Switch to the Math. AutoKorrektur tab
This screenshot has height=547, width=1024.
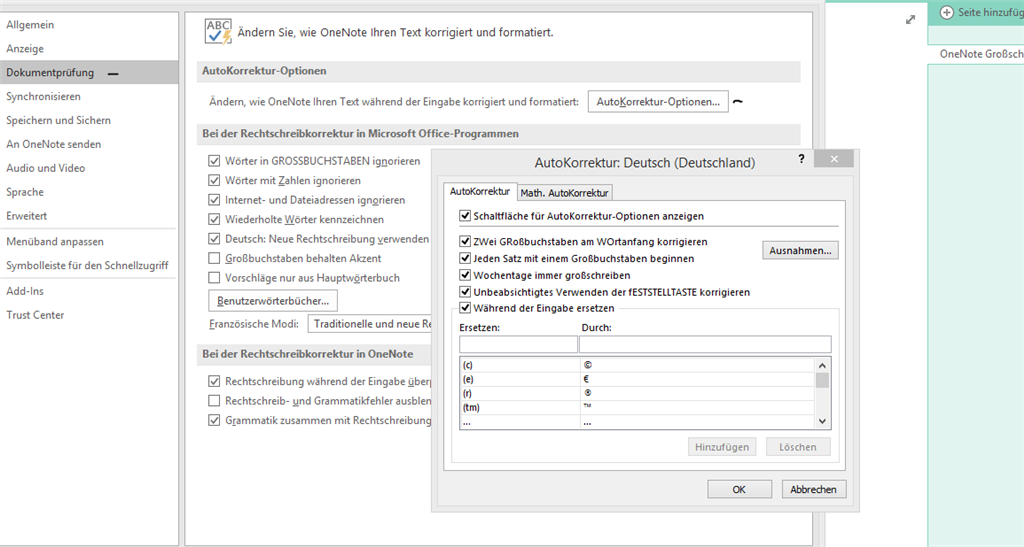click(564, 193)
